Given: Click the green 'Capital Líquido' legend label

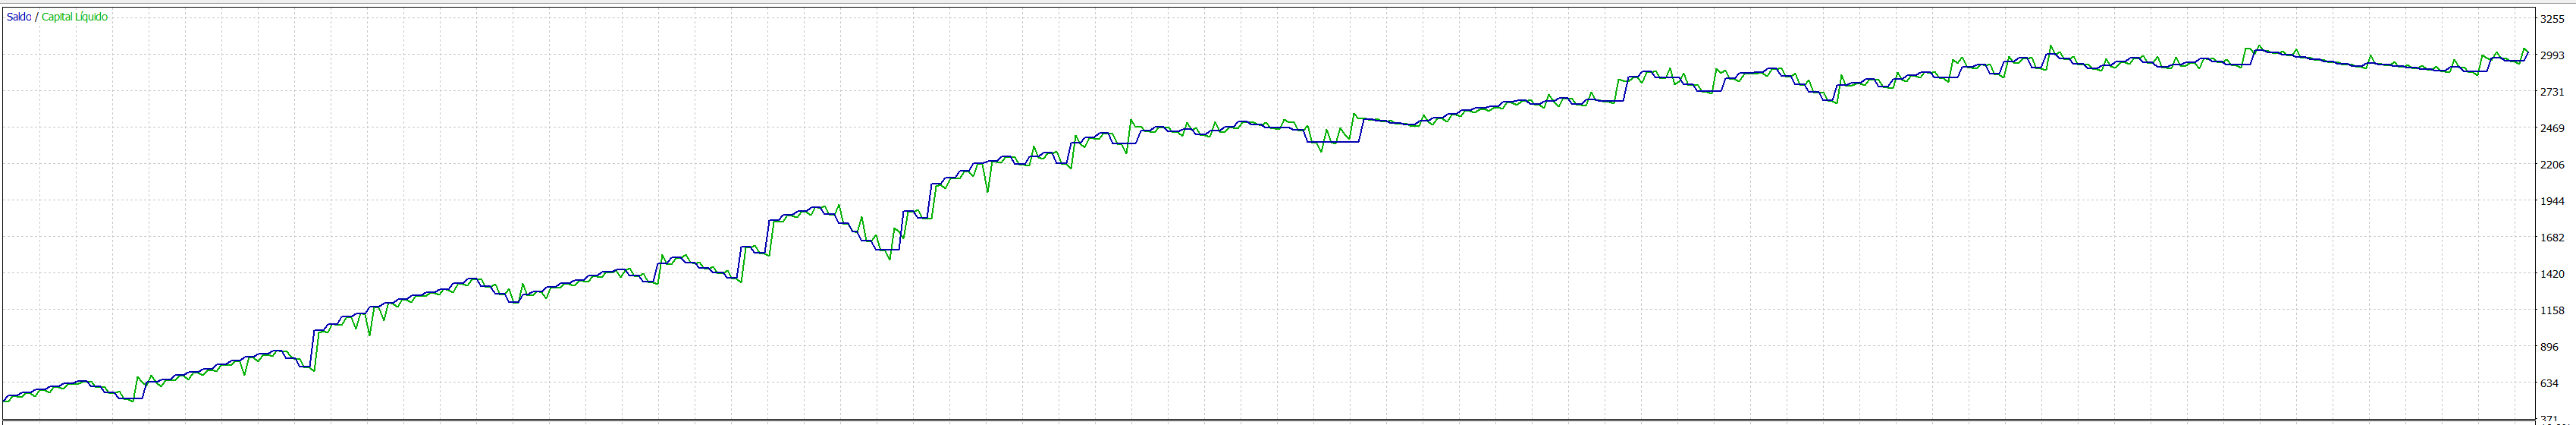Looking at the screenshot, I should (75, 17).
